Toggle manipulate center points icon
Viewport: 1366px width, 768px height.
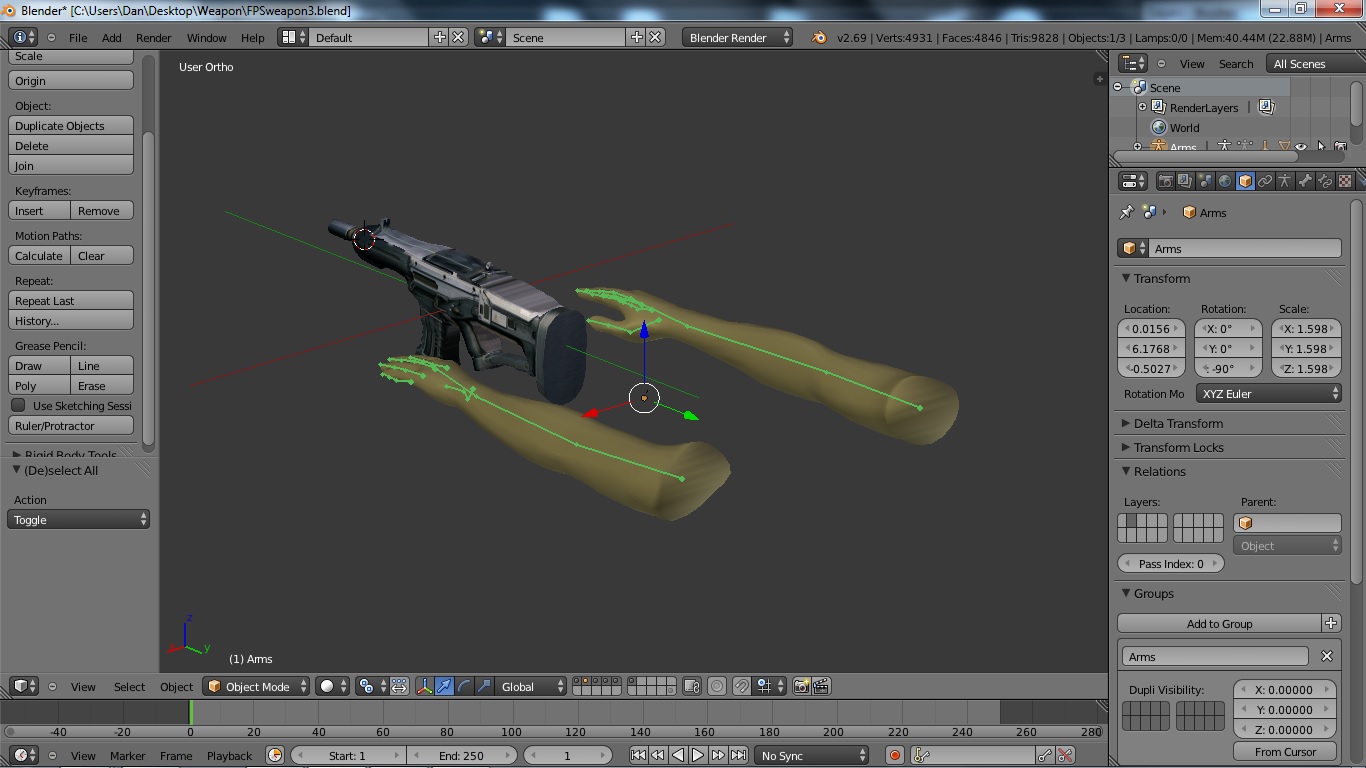coord(399,686)
